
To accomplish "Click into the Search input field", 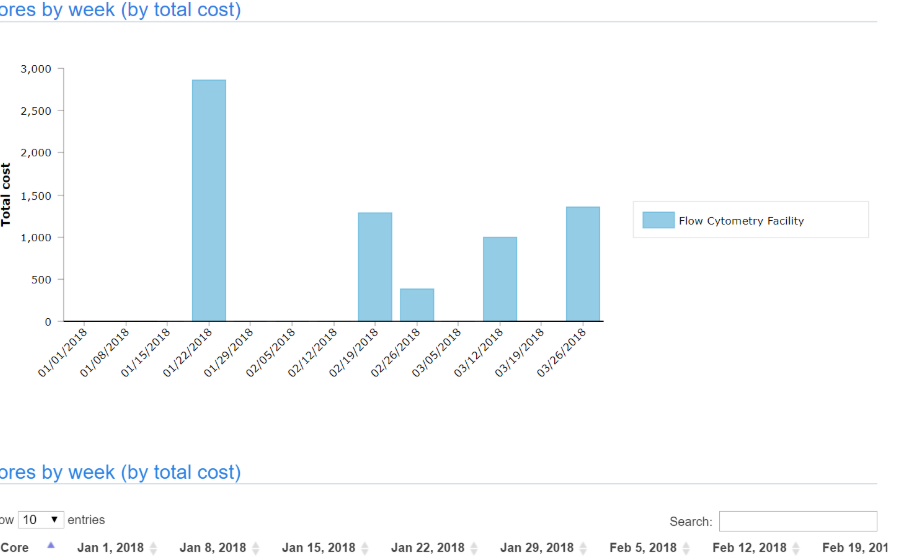I will (x=797, y=521).
